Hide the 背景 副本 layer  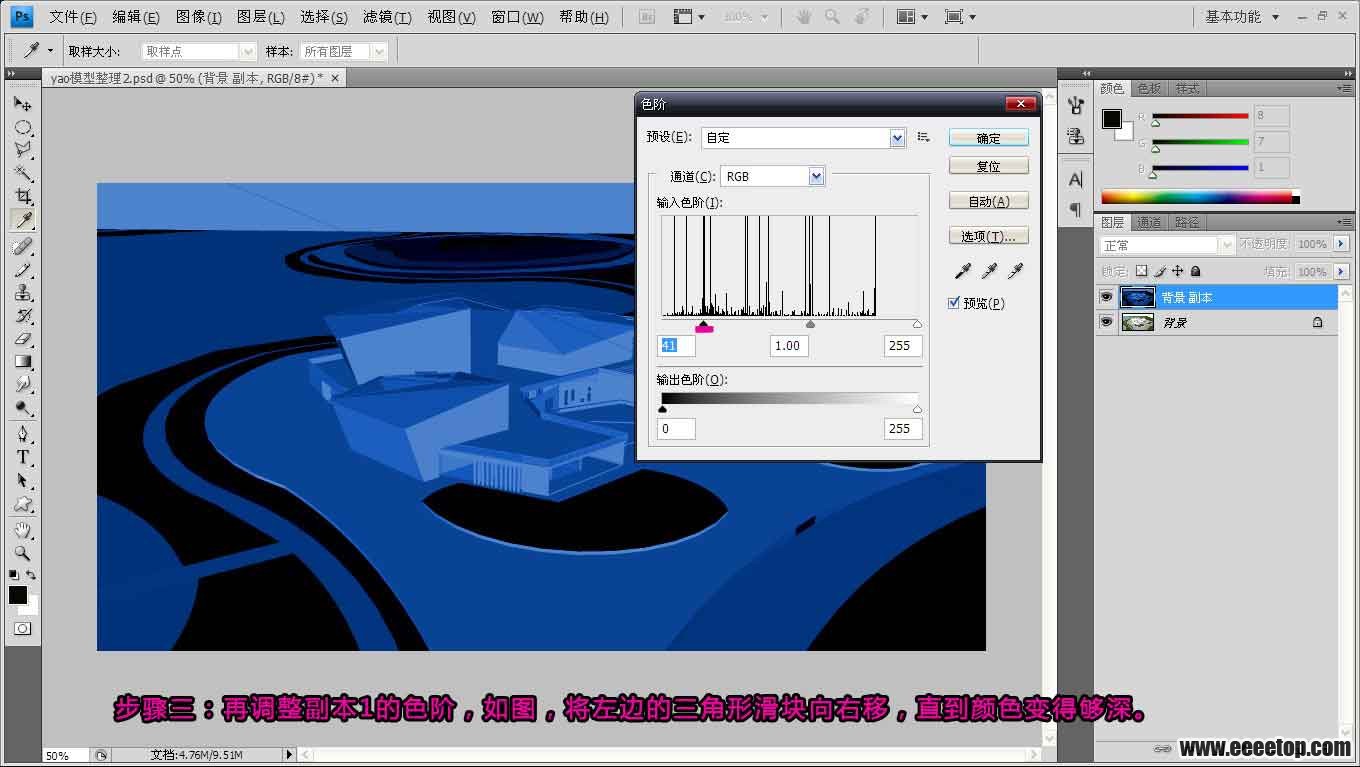pos(1106,297)
